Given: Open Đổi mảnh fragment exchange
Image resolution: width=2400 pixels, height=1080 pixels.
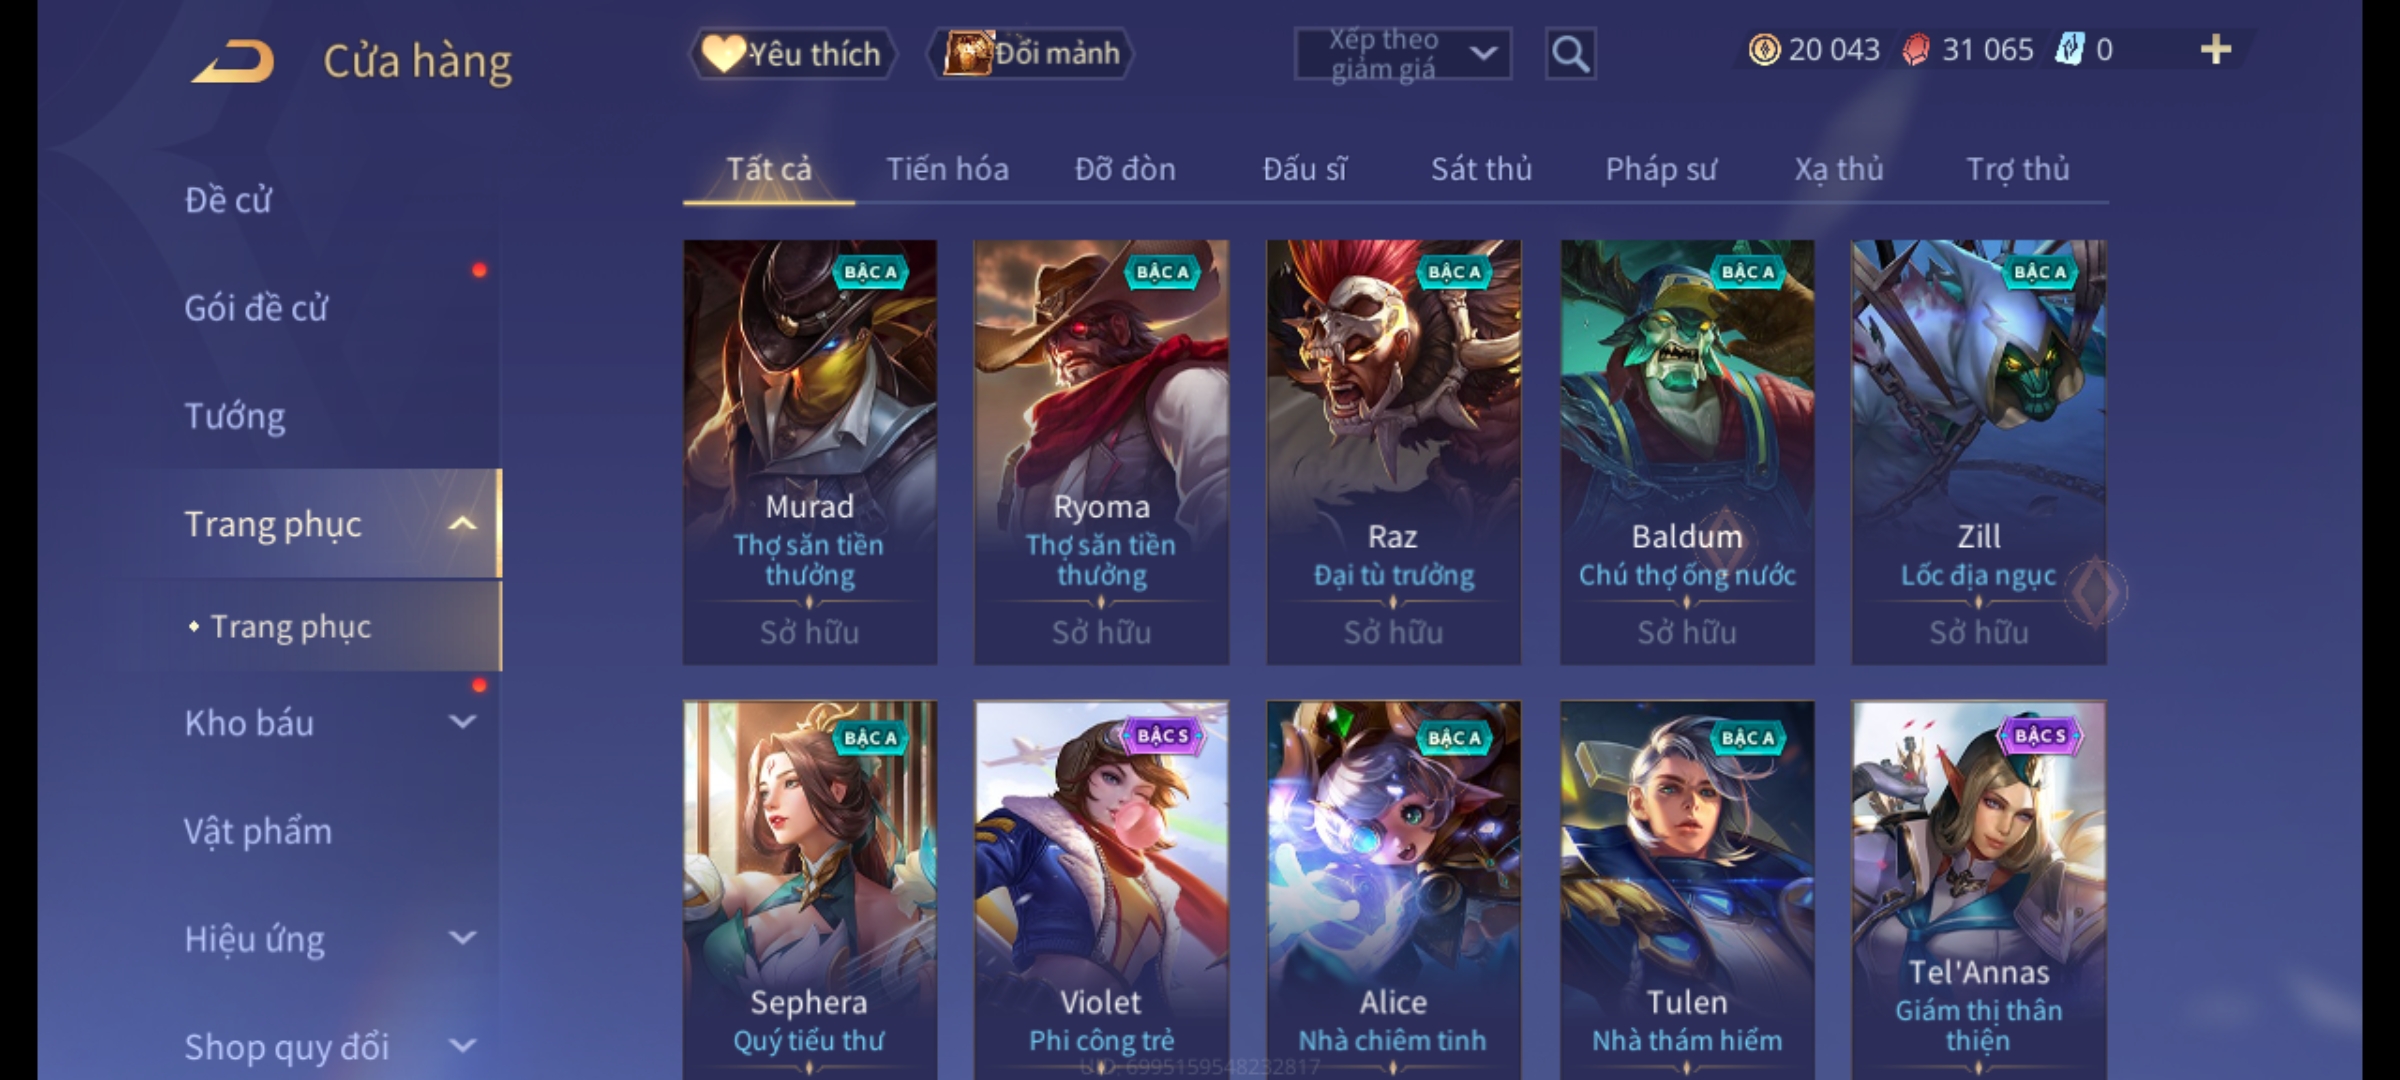Looking at the screenshot, I should point(1031,53).
